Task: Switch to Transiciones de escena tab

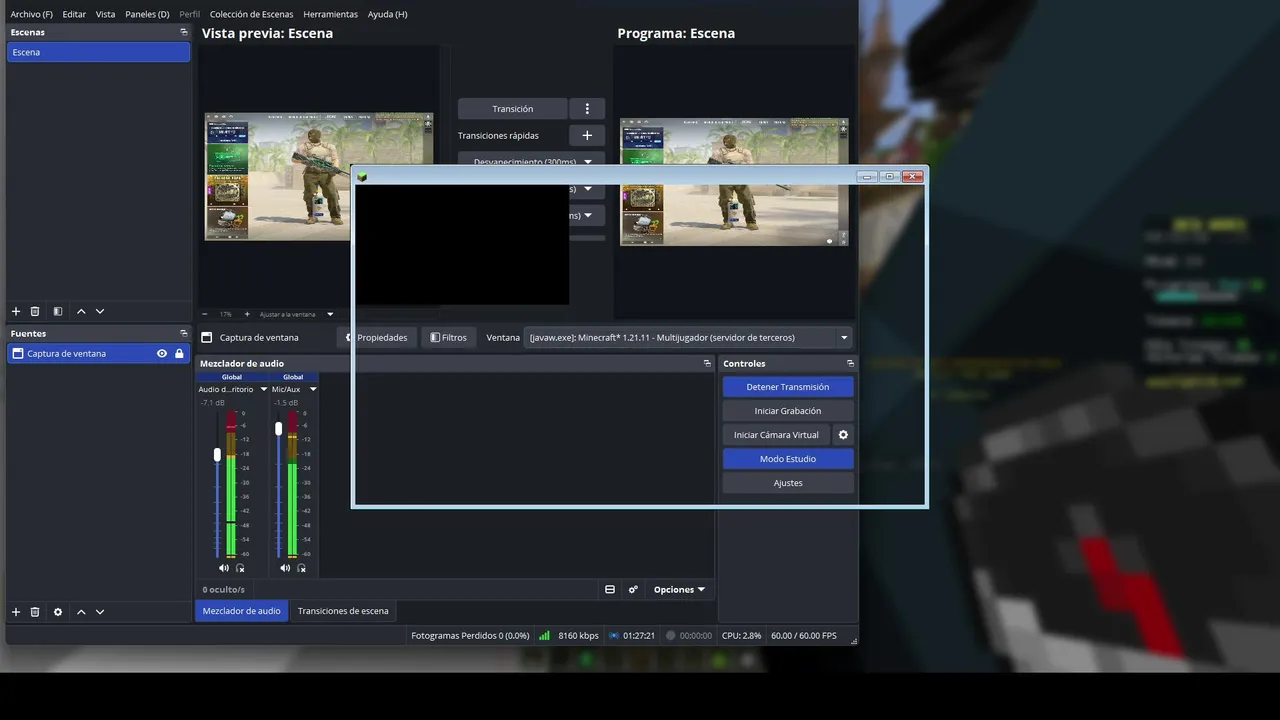Action: pyautogui.click(x=343, y=611)
